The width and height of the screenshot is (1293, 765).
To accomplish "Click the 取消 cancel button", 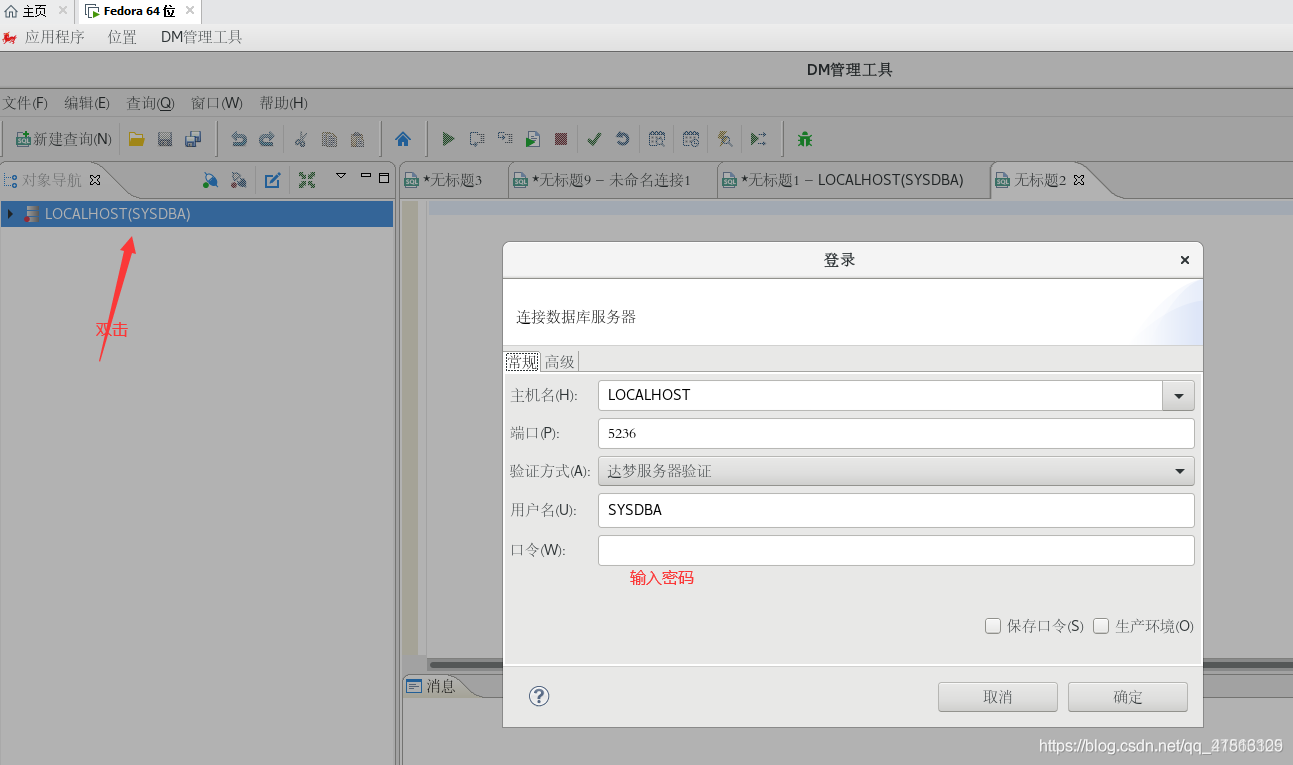I will [997, 697].
